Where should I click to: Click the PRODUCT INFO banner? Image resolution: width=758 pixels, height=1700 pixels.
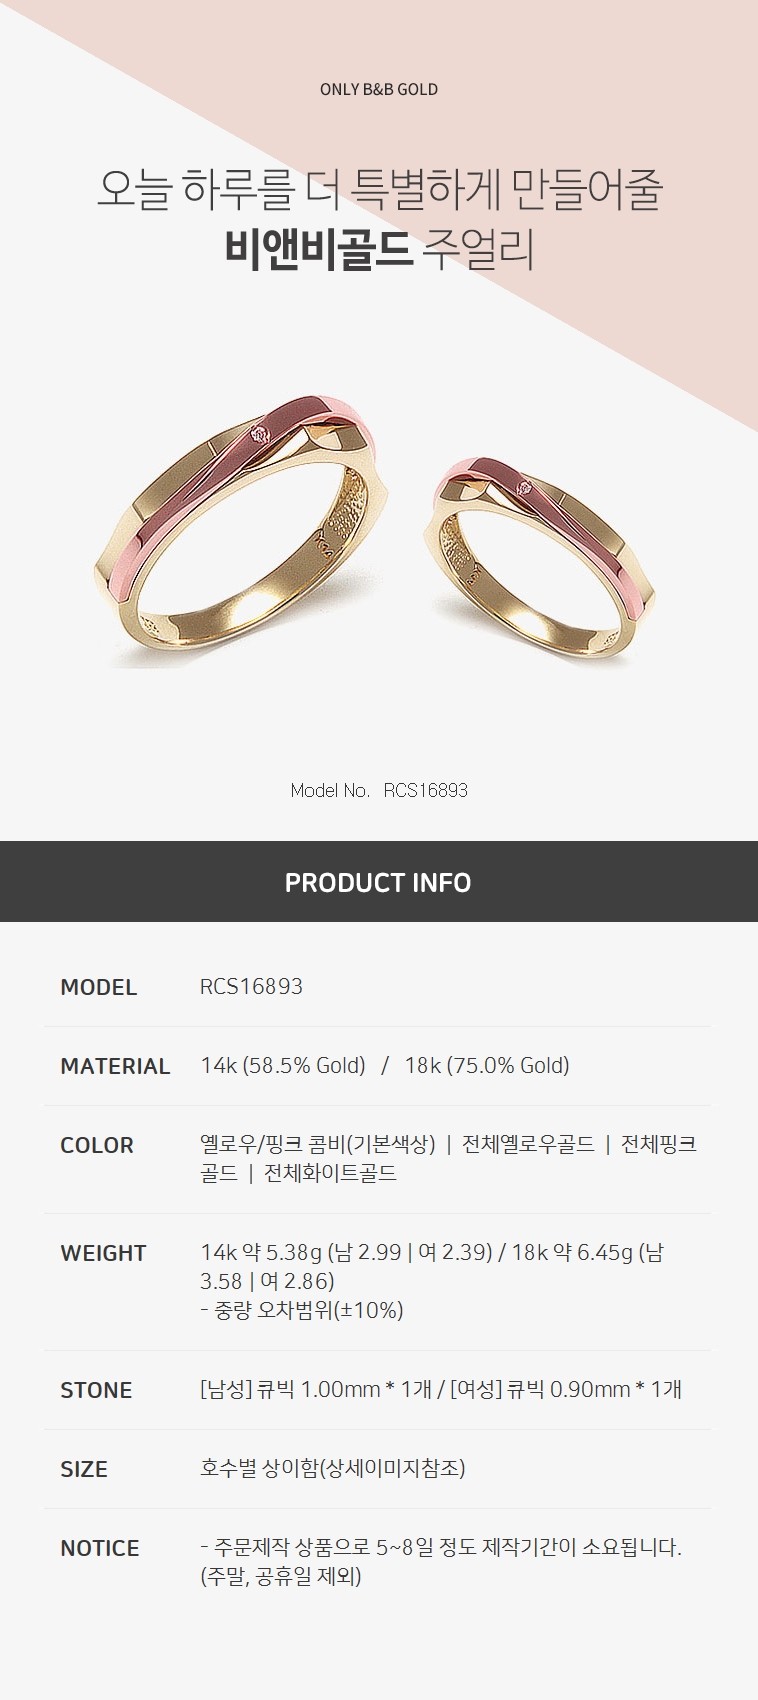click(x=379, y=882)
